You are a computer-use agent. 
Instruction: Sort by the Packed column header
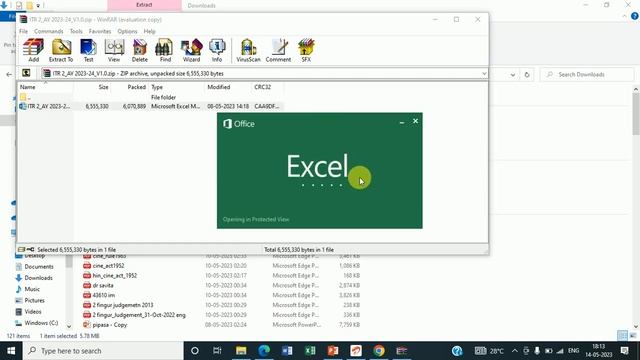[x=129, y=87]
